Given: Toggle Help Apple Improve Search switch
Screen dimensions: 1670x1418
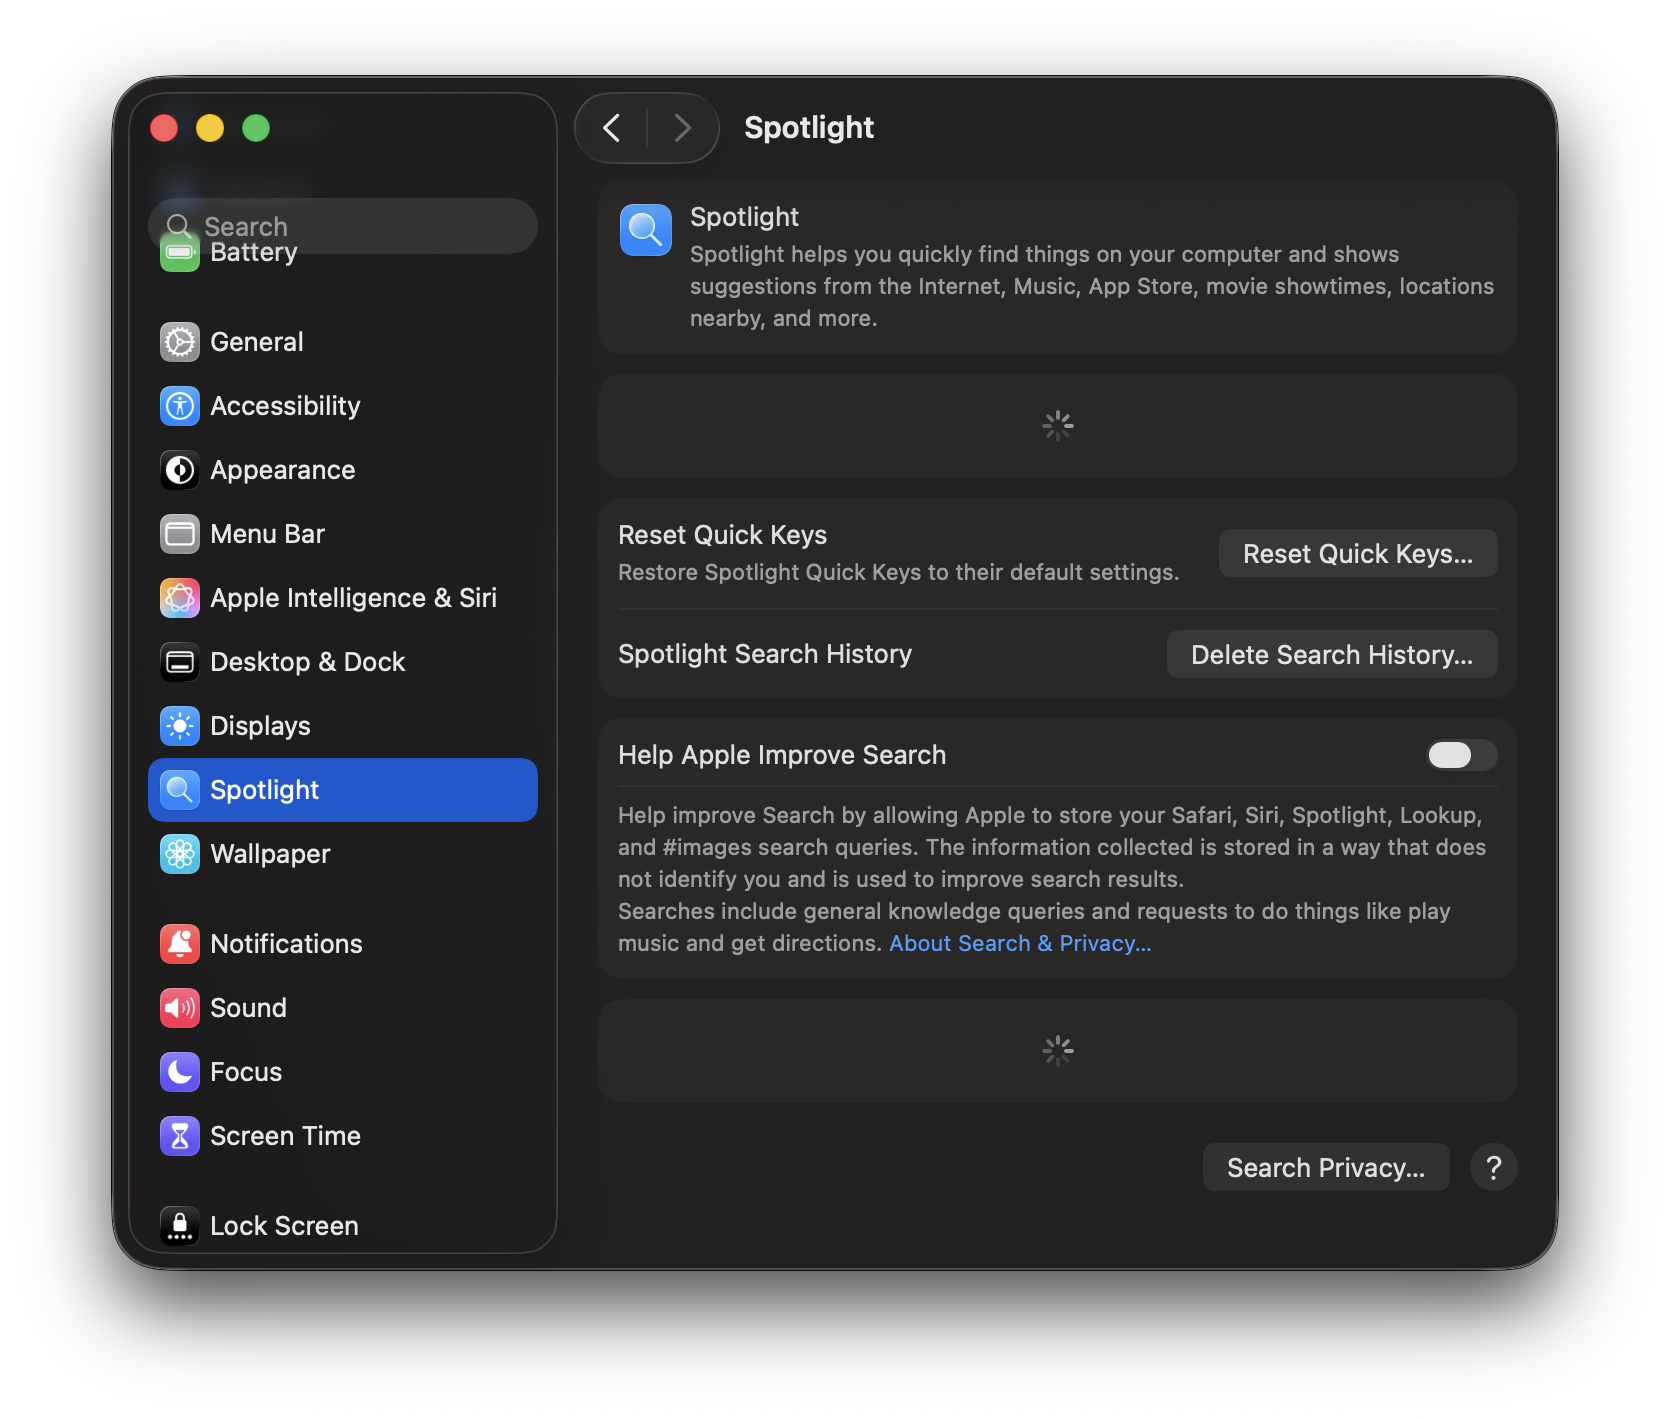Looking at the screenshot, I should [x=1462, y=755].
